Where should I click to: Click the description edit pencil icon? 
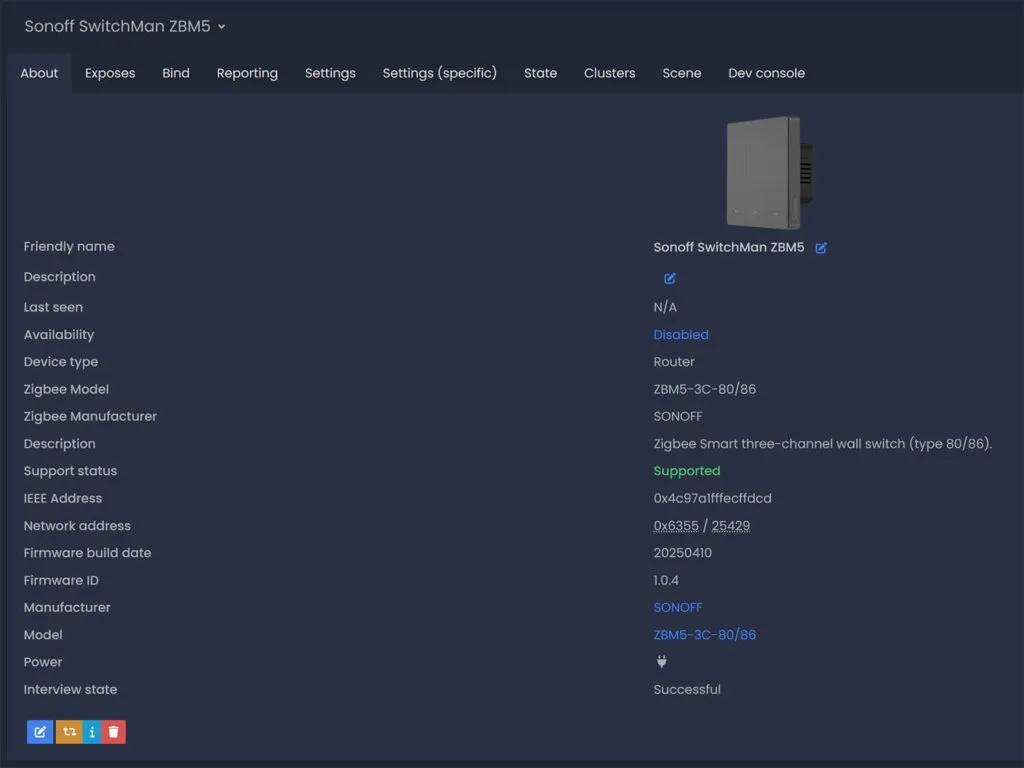(x=670, y=278)
